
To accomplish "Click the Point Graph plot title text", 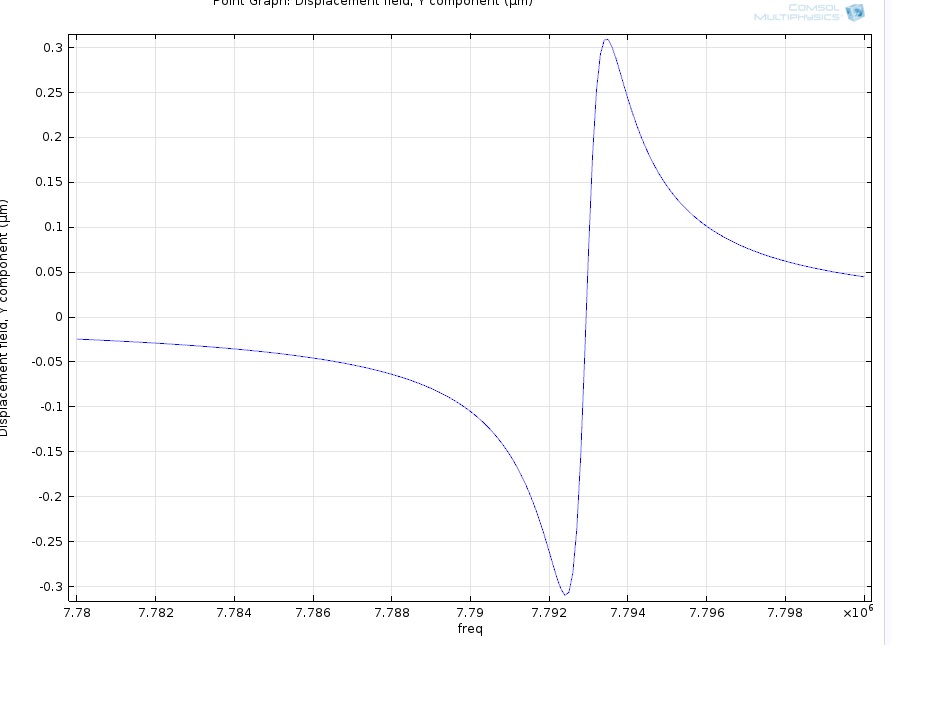I will (372, 3).
